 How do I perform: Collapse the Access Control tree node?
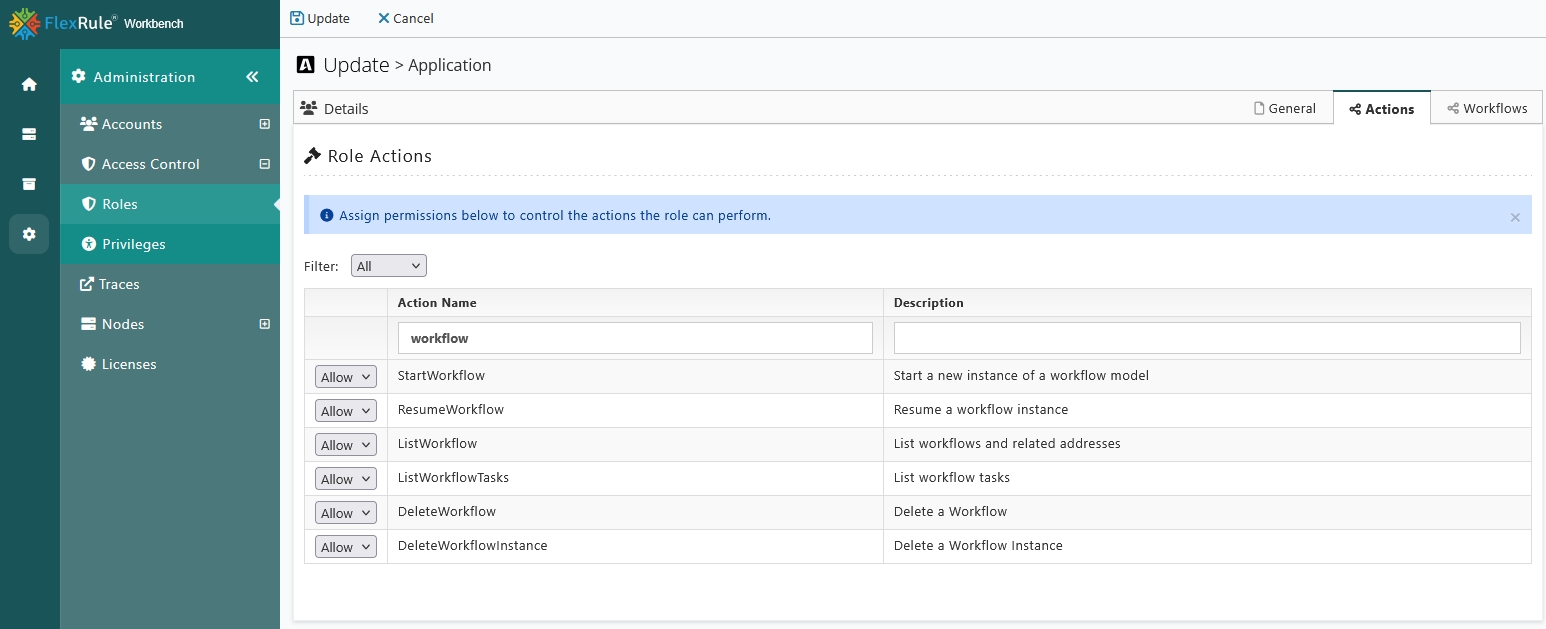point(265,164)
